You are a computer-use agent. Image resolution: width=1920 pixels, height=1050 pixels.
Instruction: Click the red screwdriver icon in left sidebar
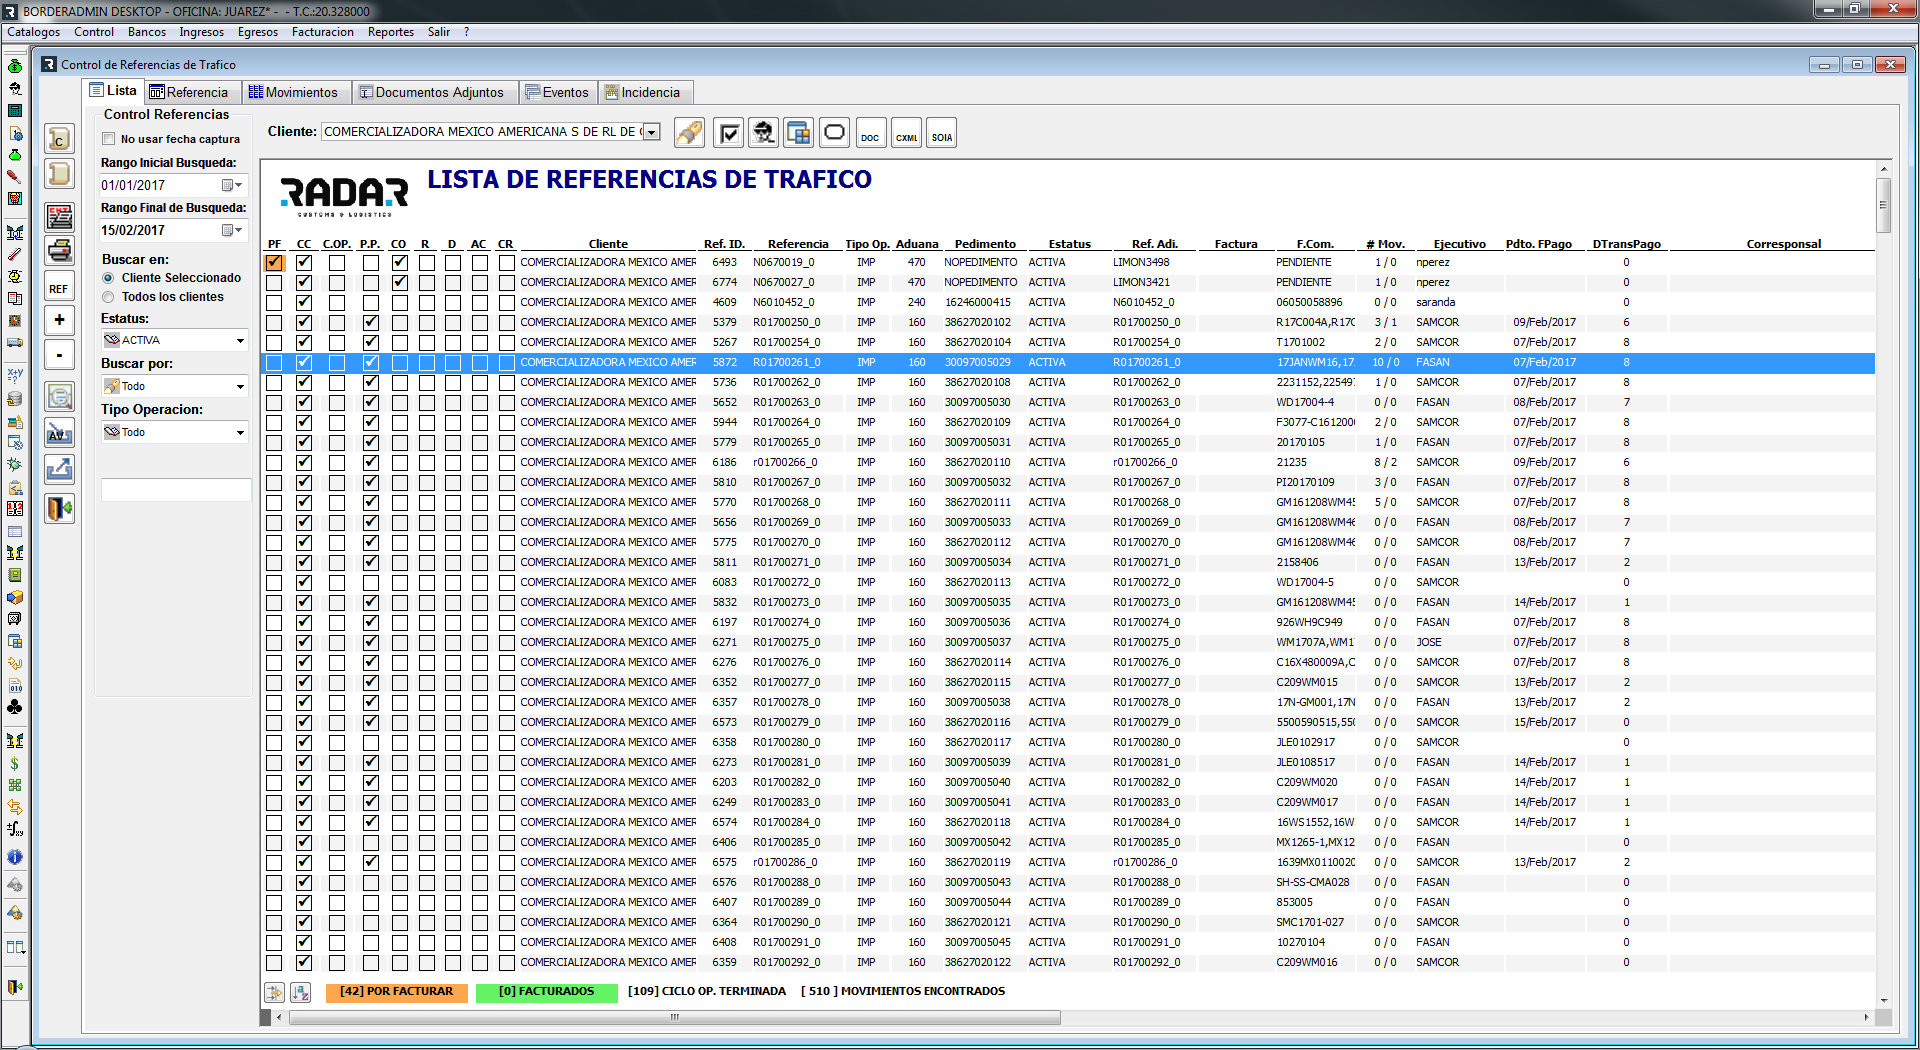(x=15, y=176)
